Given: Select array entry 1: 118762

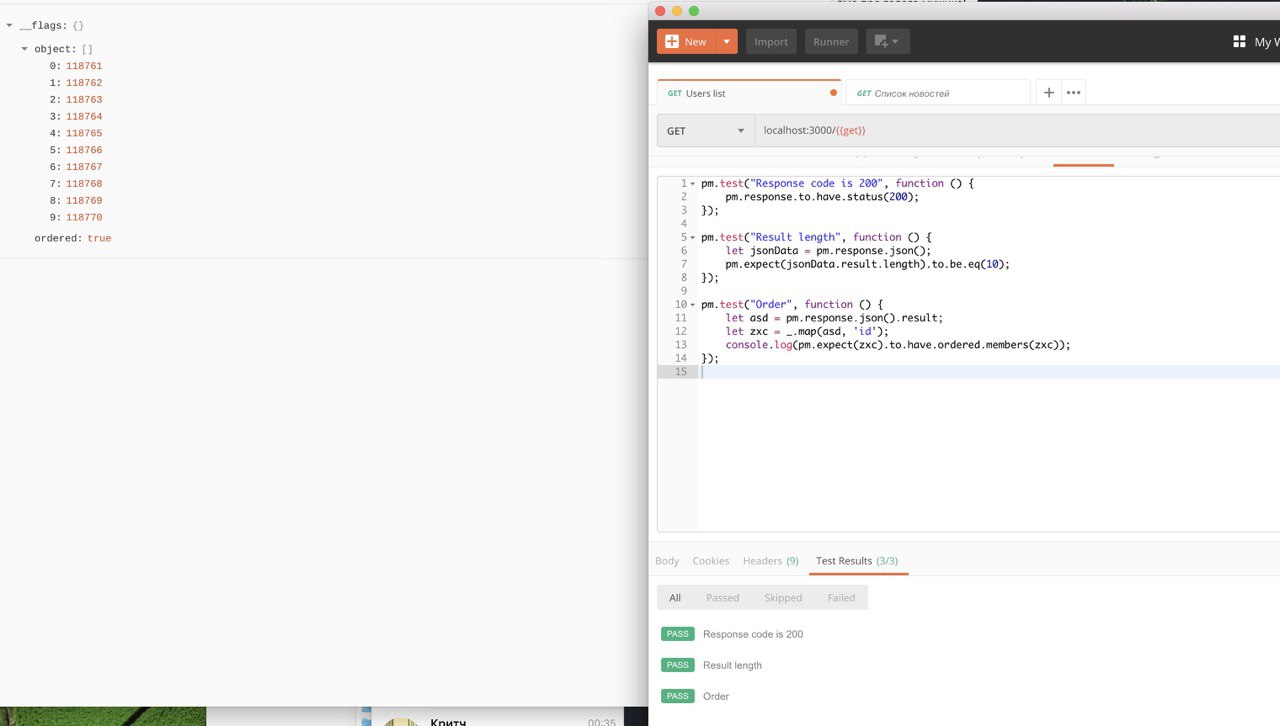Looking at the screenshot, I should pos(76,83).
